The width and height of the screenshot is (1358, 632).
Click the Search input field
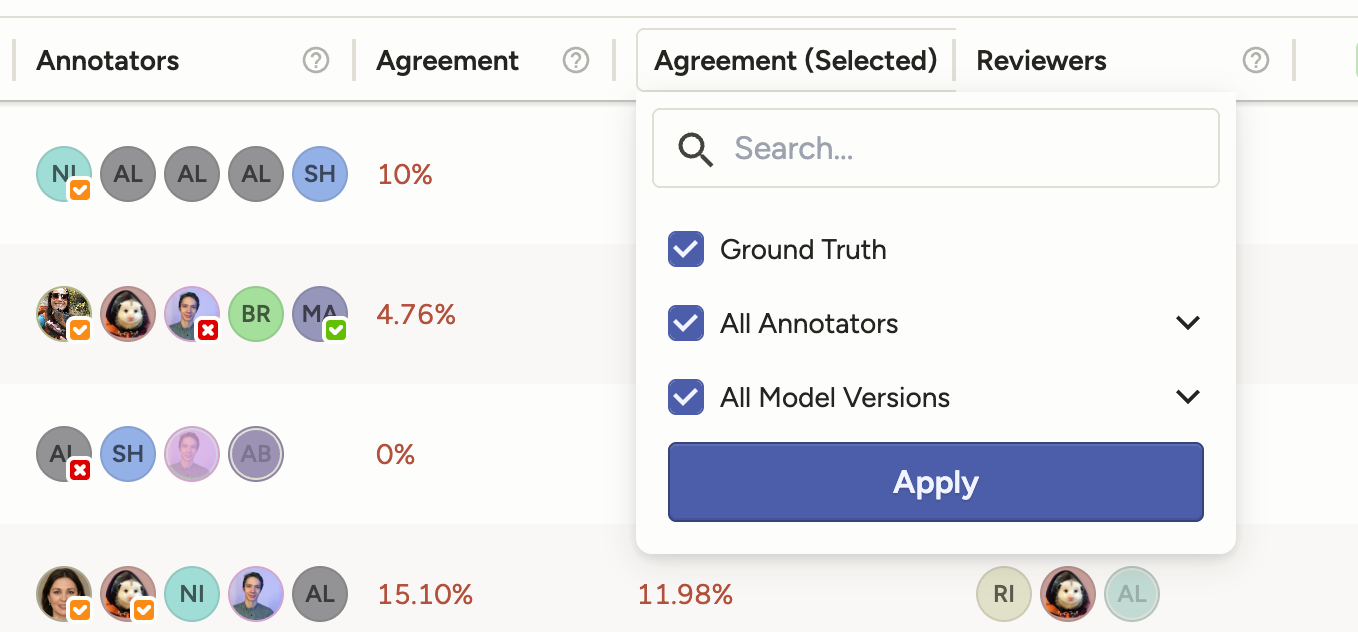tap(960, 149)
